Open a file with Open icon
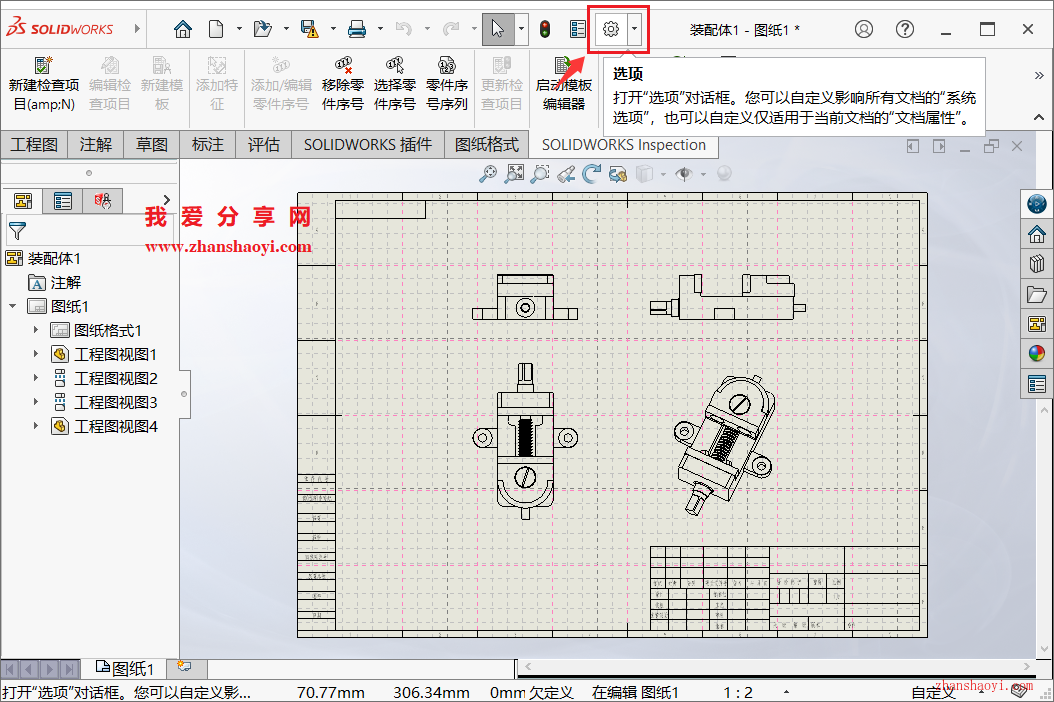Viewport: 1054px width, 702px height. 263,30
